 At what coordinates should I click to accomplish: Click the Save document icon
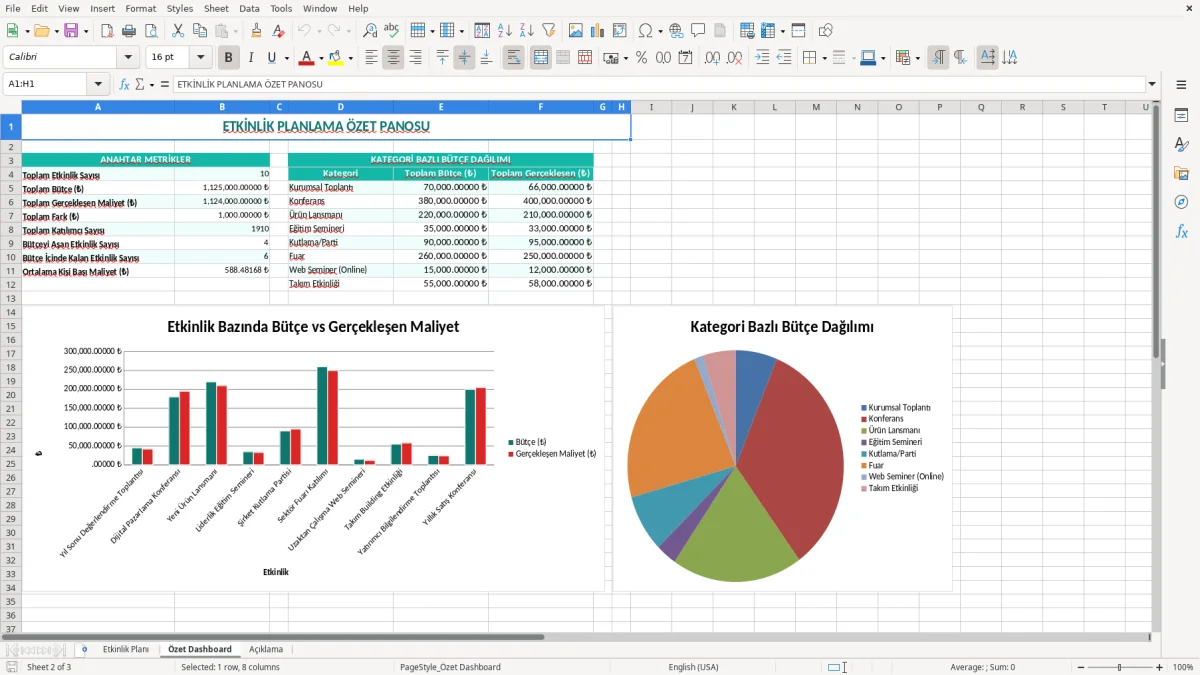click(x=71, y=31)
